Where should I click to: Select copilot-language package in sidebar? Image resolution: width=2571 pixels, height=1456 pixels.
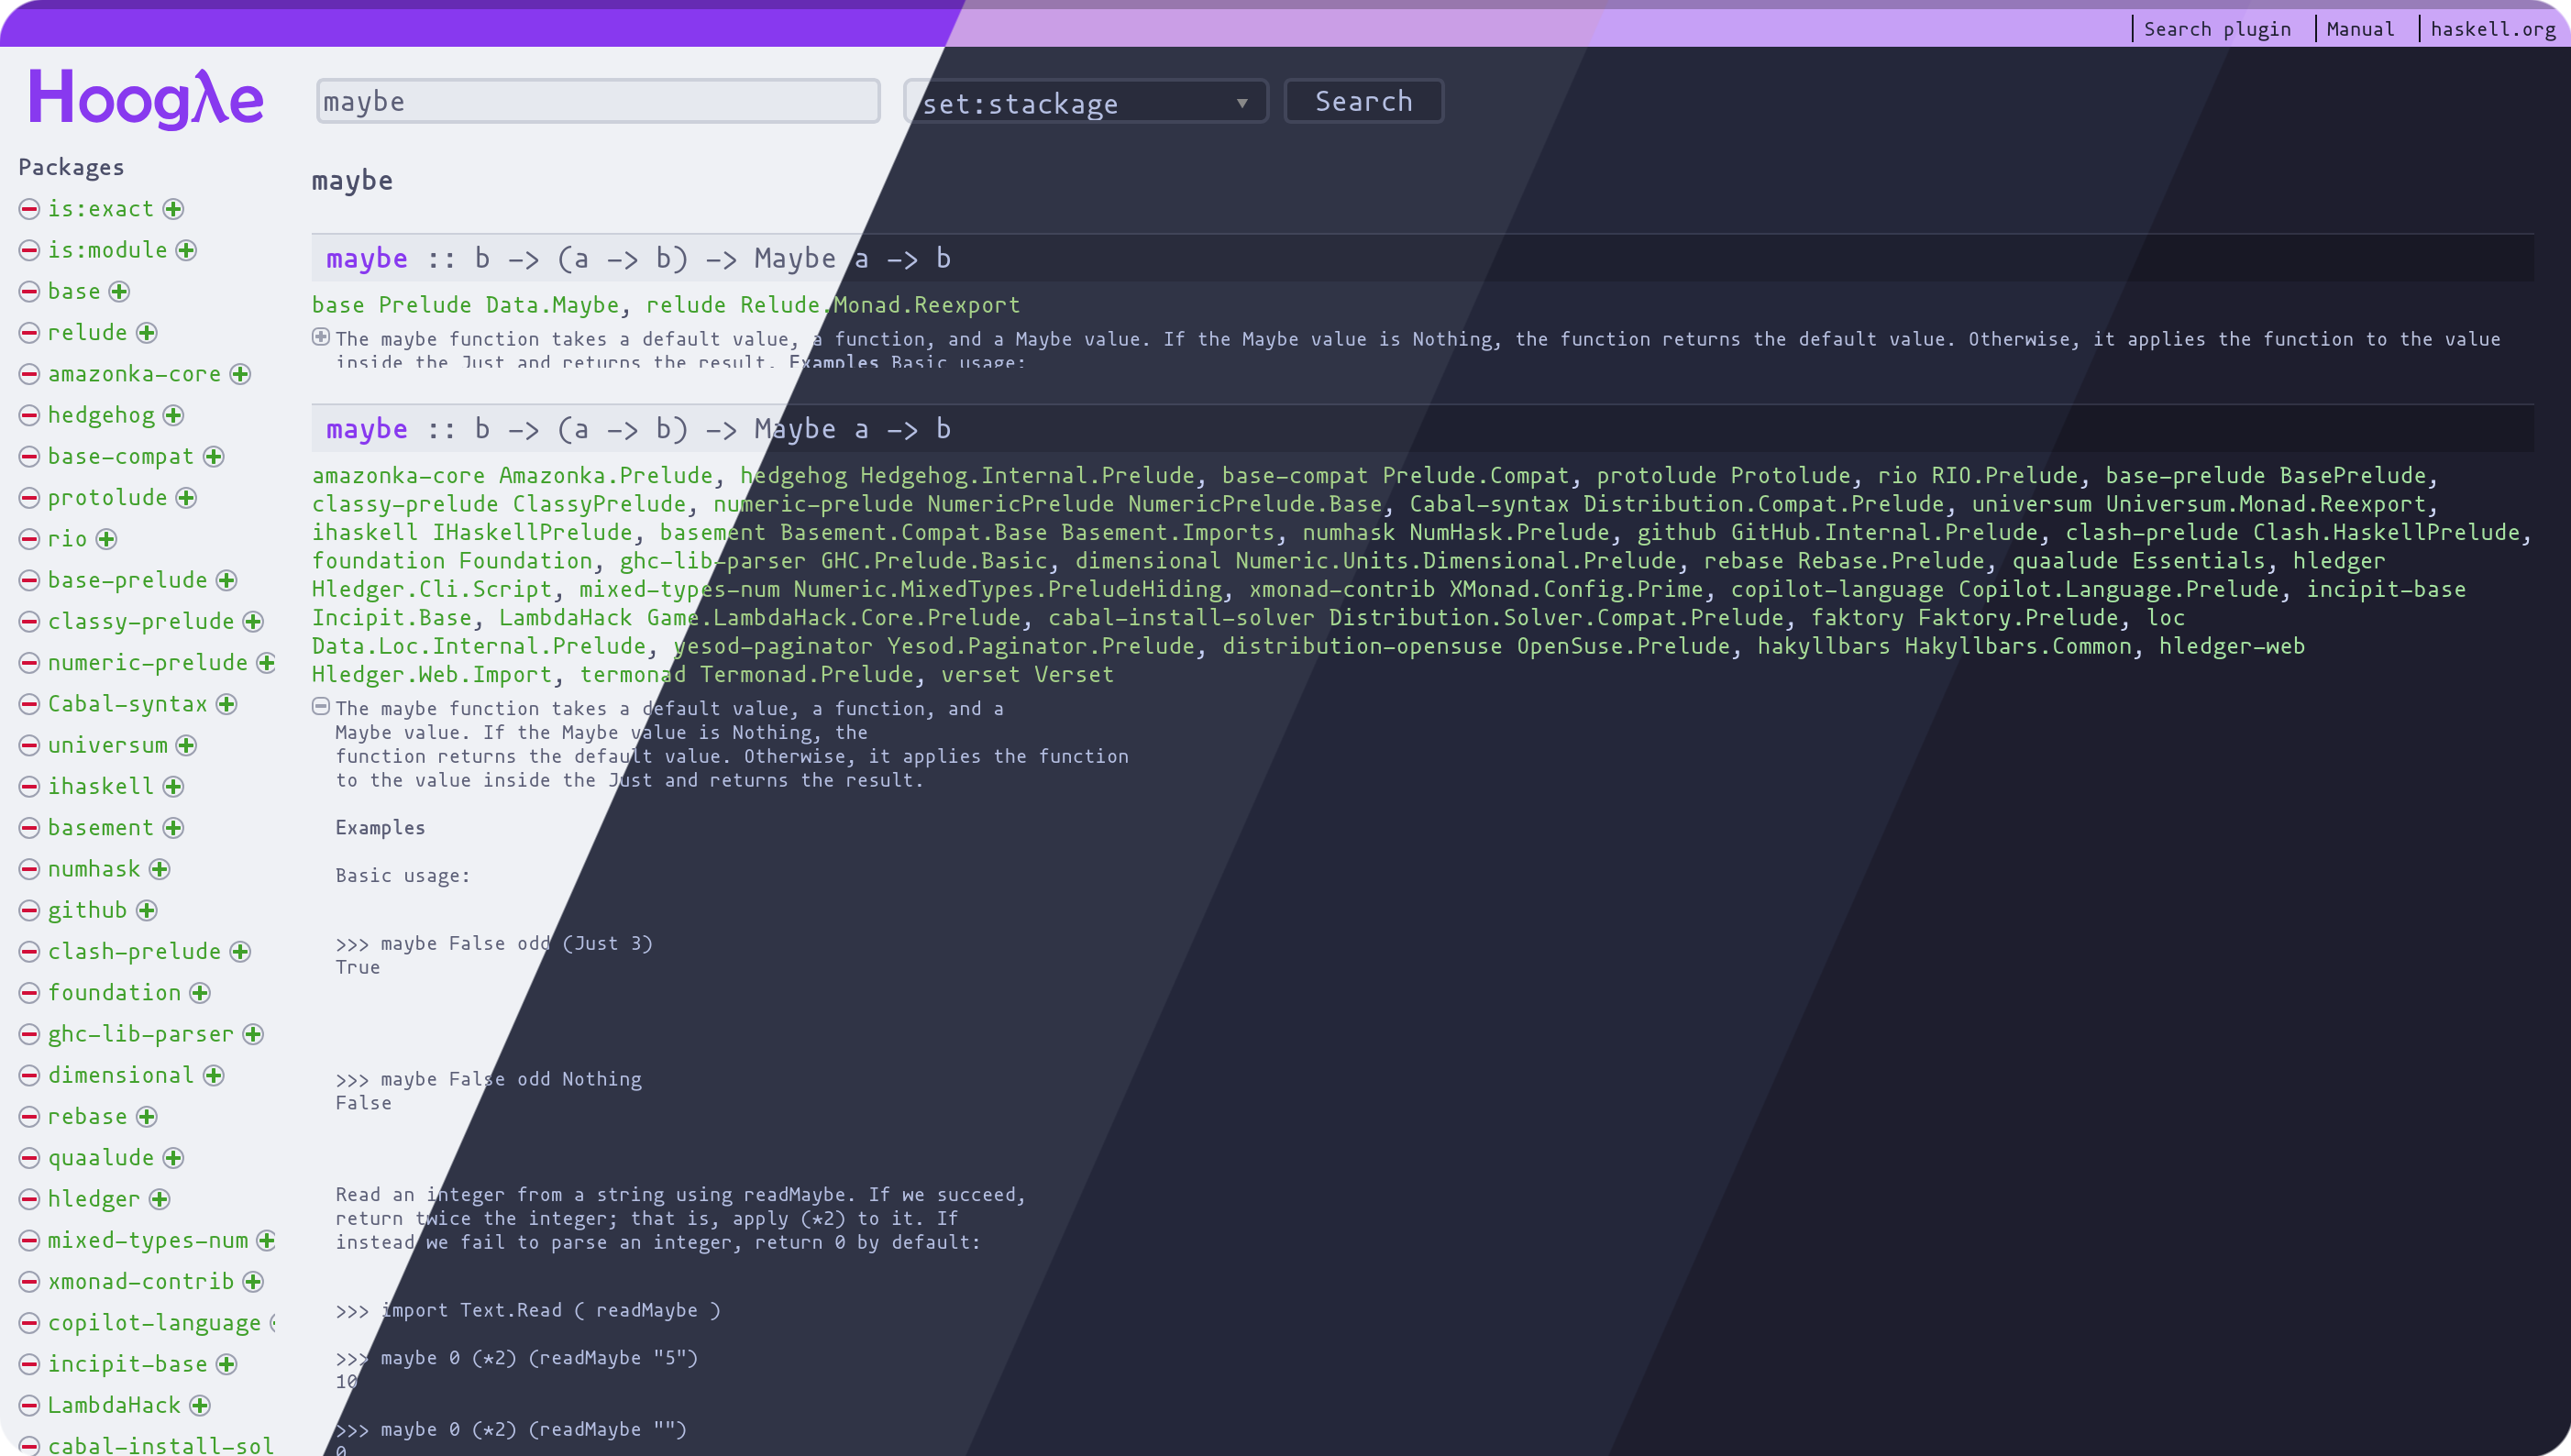coord(154,1323)
